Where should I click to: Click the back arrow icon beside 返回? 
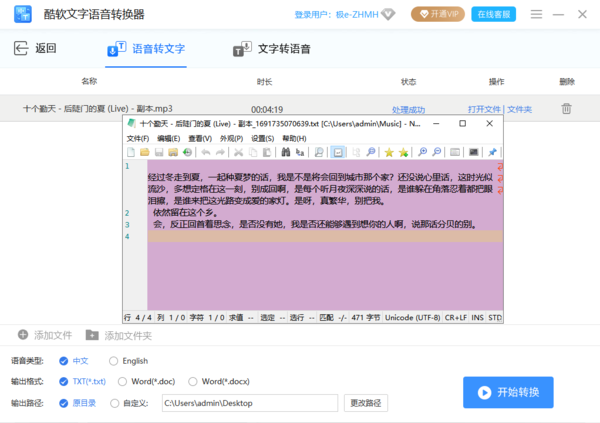[x=20, y=48]
